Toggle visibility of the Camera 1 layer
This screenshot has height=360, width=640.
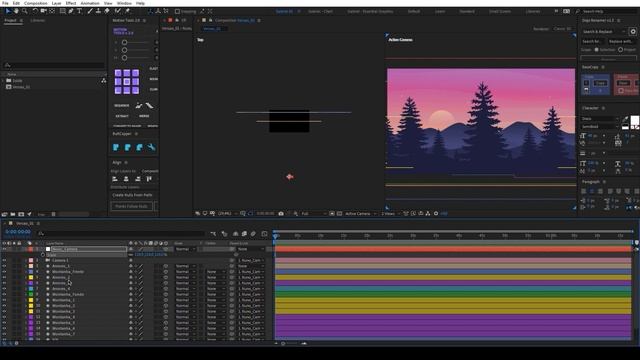4,260
